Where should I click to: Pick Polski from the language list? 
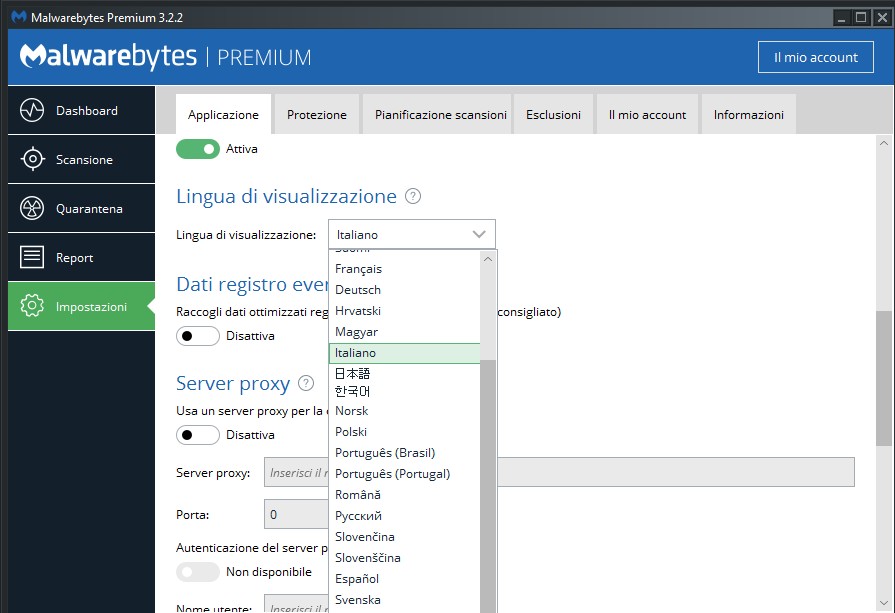pyautogui.click(x=405, y=432)
